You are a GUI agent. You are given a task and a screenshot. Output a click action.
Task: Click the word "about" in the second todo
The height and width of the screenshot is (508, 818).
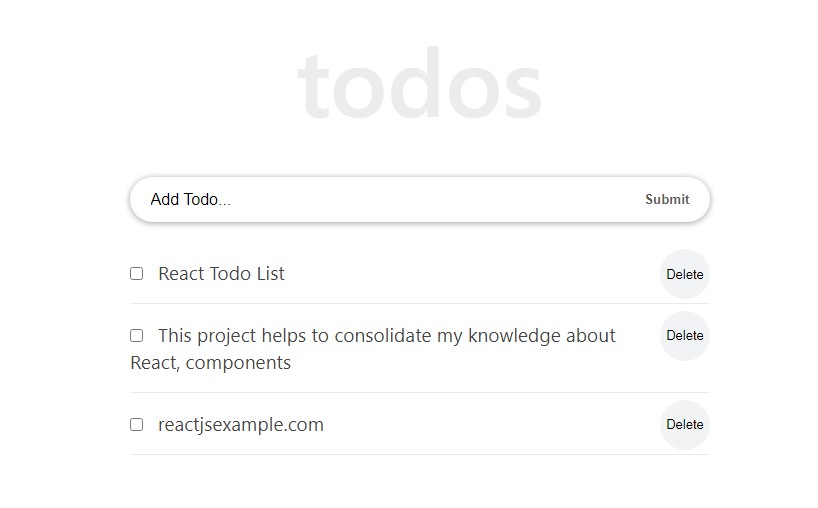[591, 336]
